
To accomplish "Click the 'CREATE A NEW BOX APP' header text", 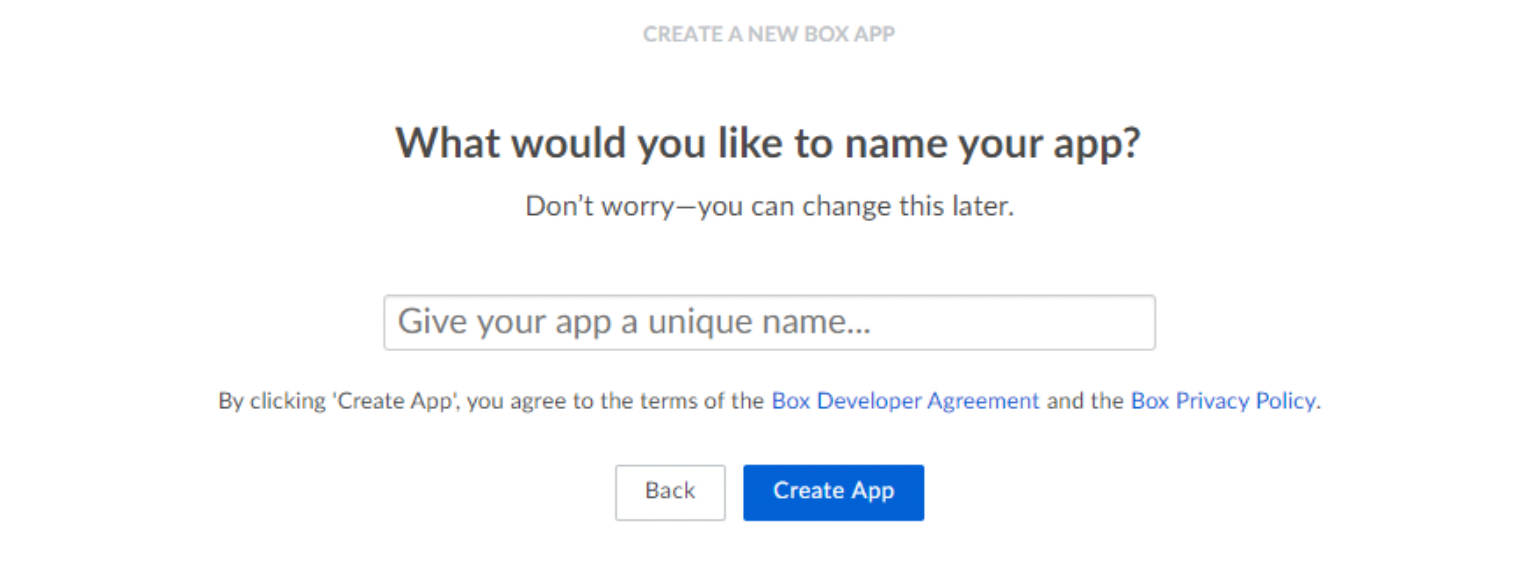I will tap(769, 34).
